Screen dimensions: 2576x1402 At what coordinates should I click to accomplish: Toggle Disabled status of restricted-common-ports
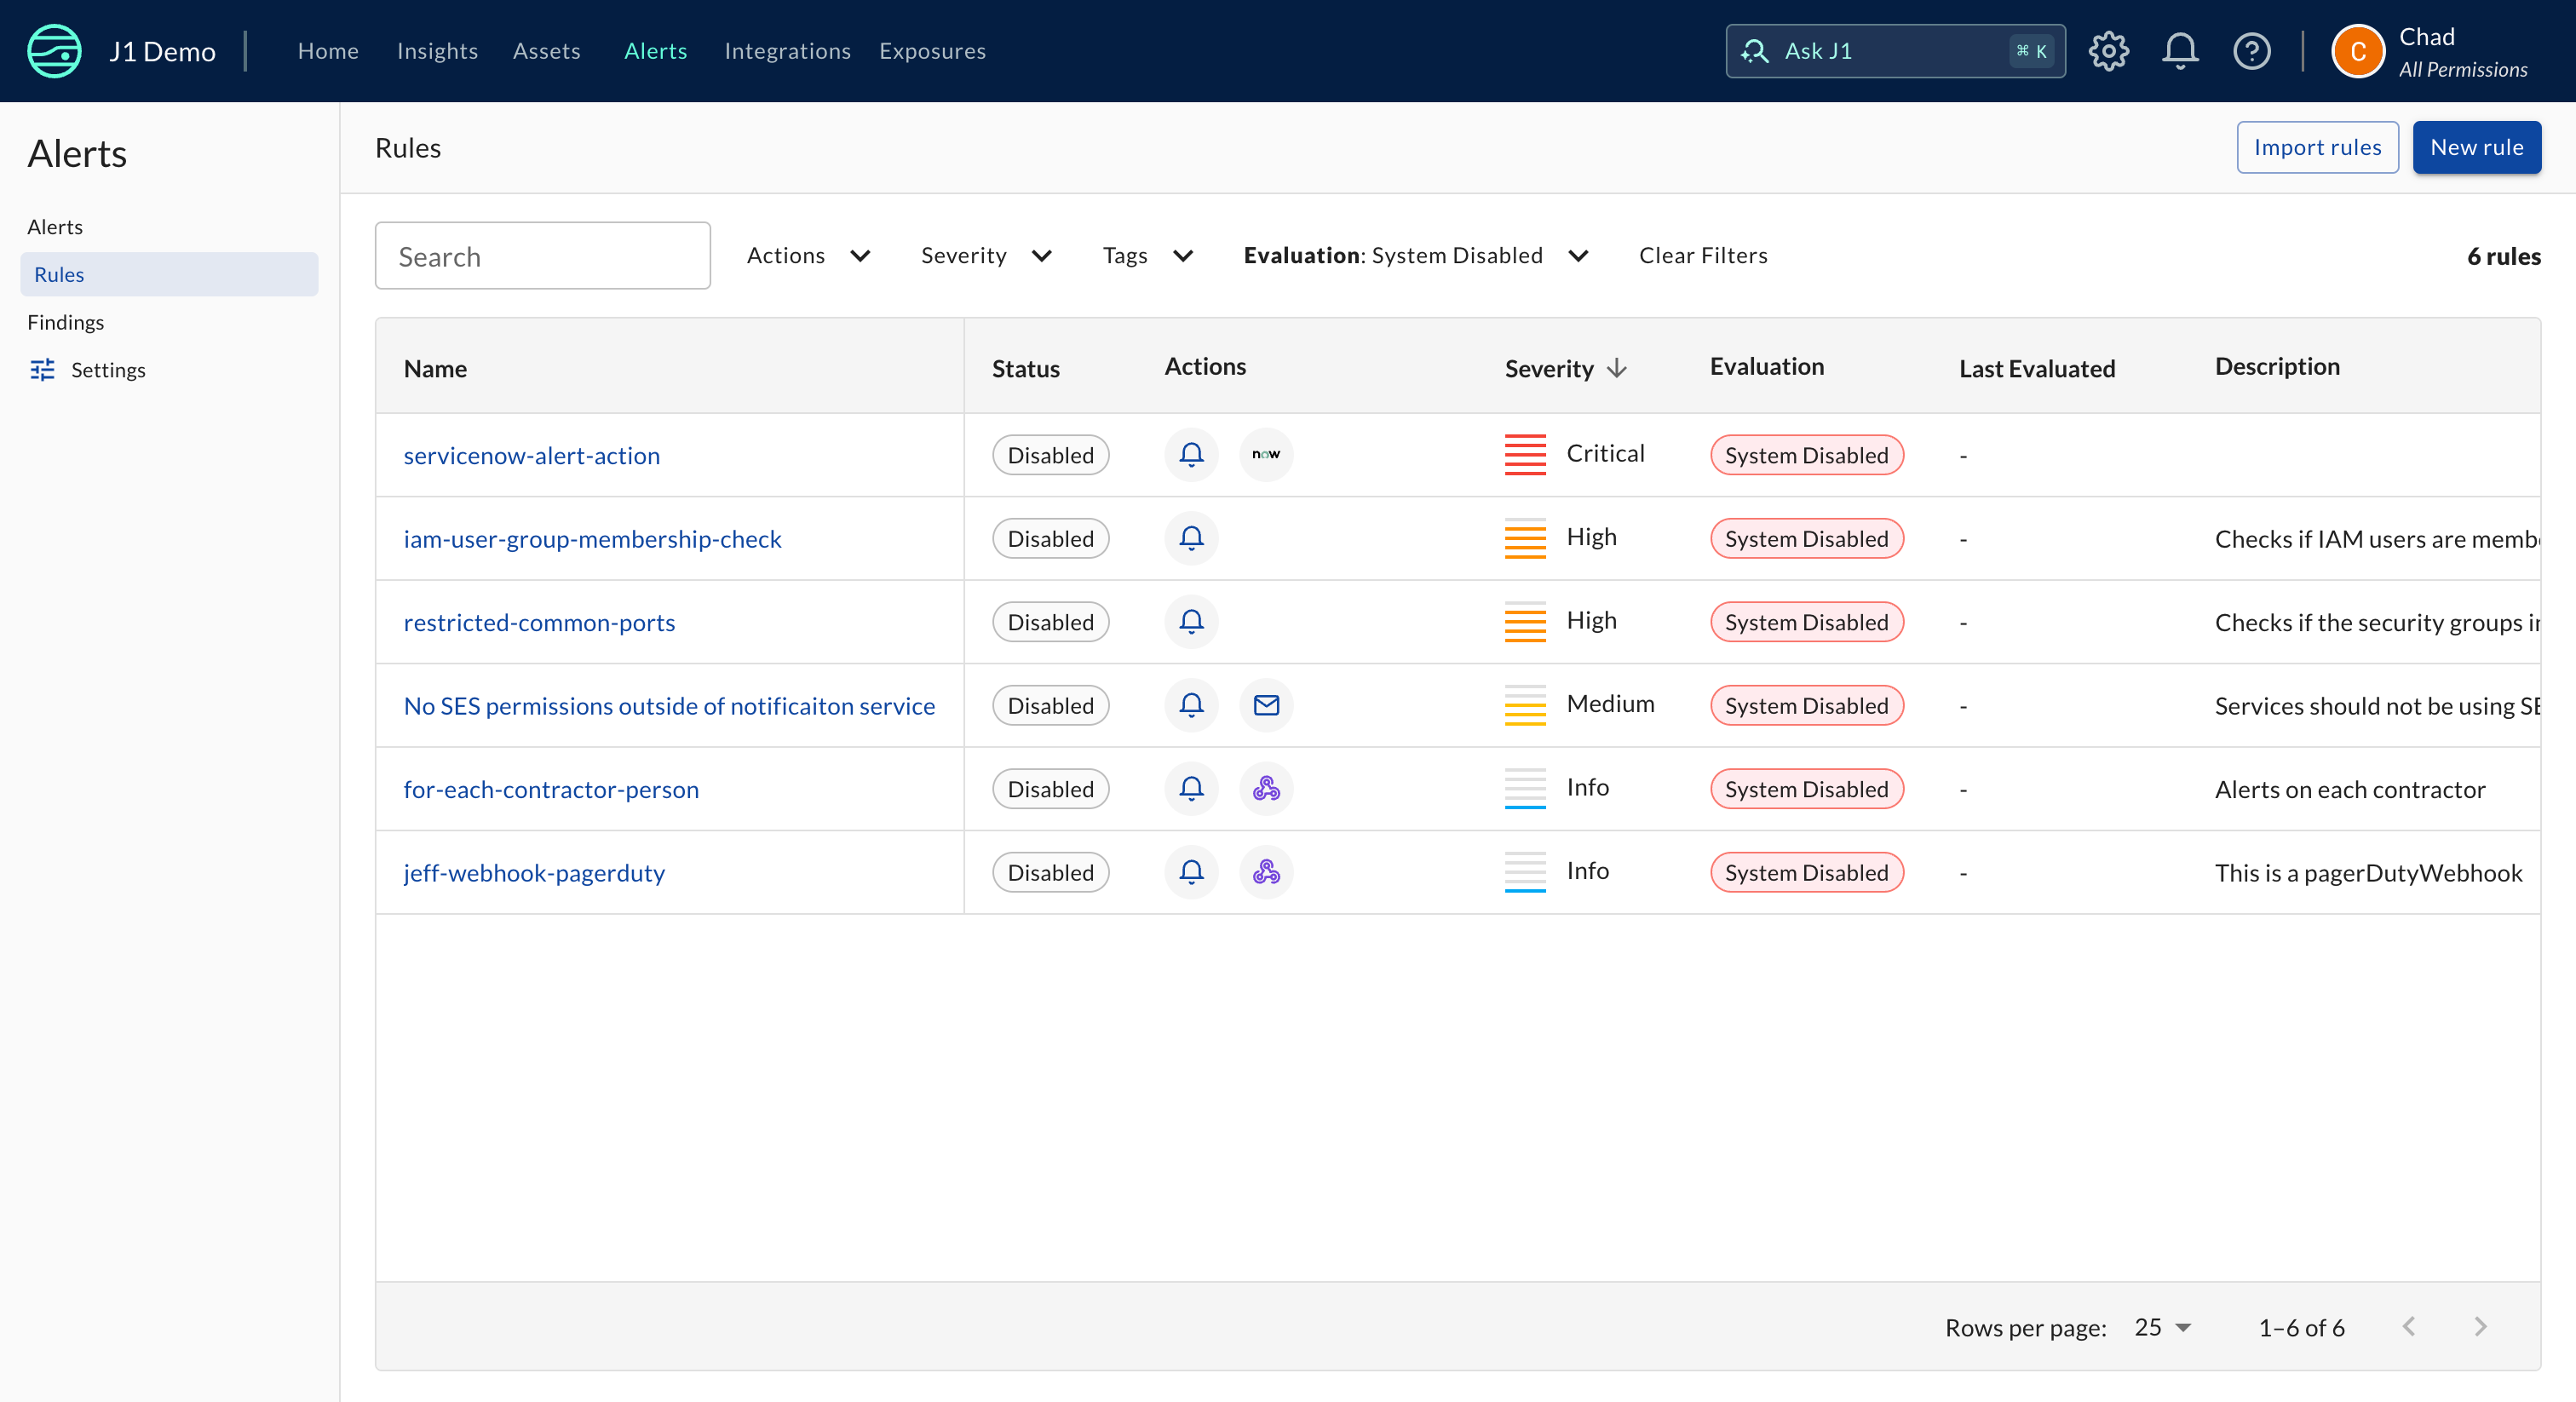click(1050, 622)
